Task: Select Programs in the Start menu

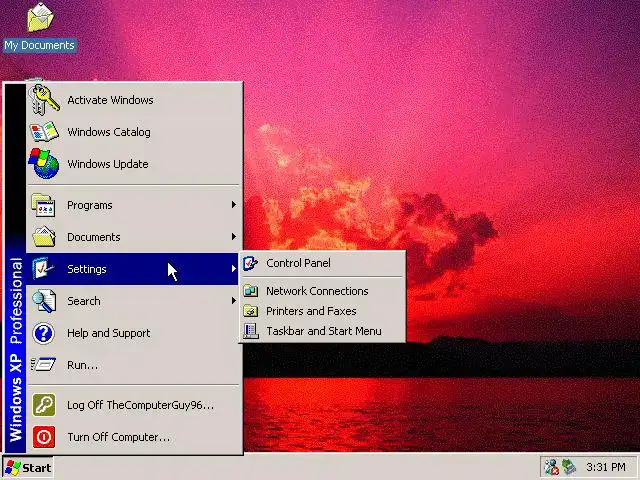Action: (x=134, y=205)
